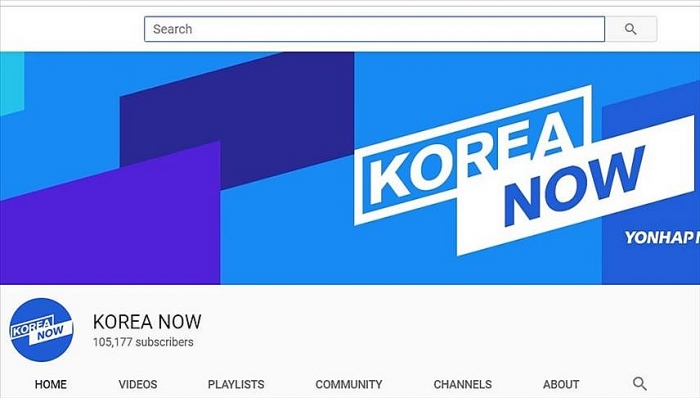This screenshot has height=398, width=700.
Task: Open the HOME tab
Action: pos(51,384)
